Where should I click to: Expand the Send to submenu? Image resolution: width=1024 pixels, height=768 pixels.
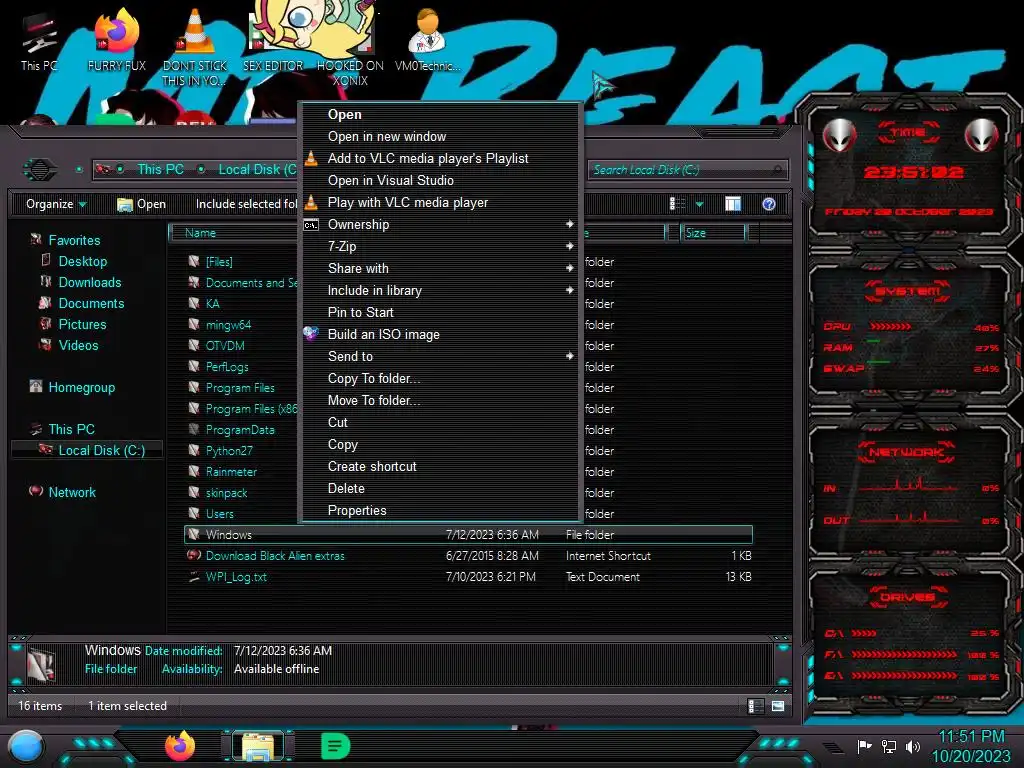pos(443,357)
